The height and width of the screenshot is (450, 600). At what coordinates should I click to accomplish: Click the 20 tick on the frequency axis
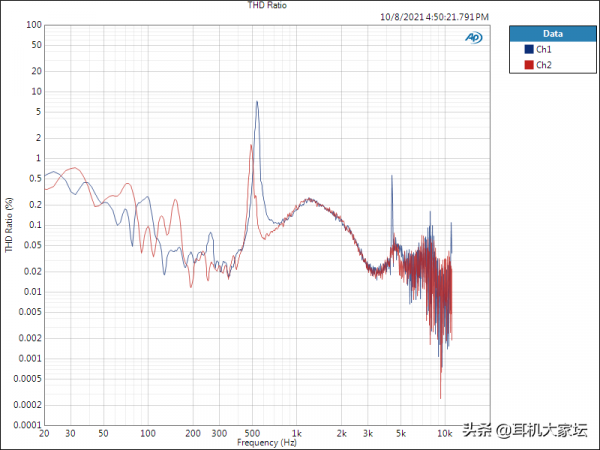click(44, 433)
